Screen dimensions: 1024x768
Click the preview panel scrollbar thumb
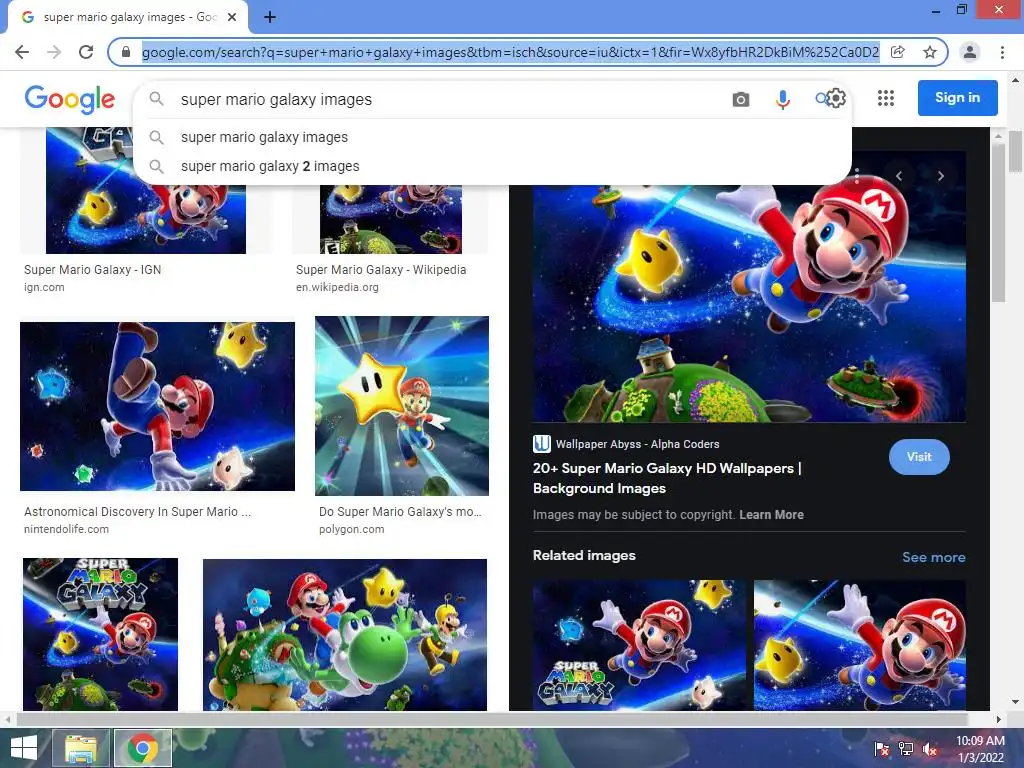coord(998,222)
